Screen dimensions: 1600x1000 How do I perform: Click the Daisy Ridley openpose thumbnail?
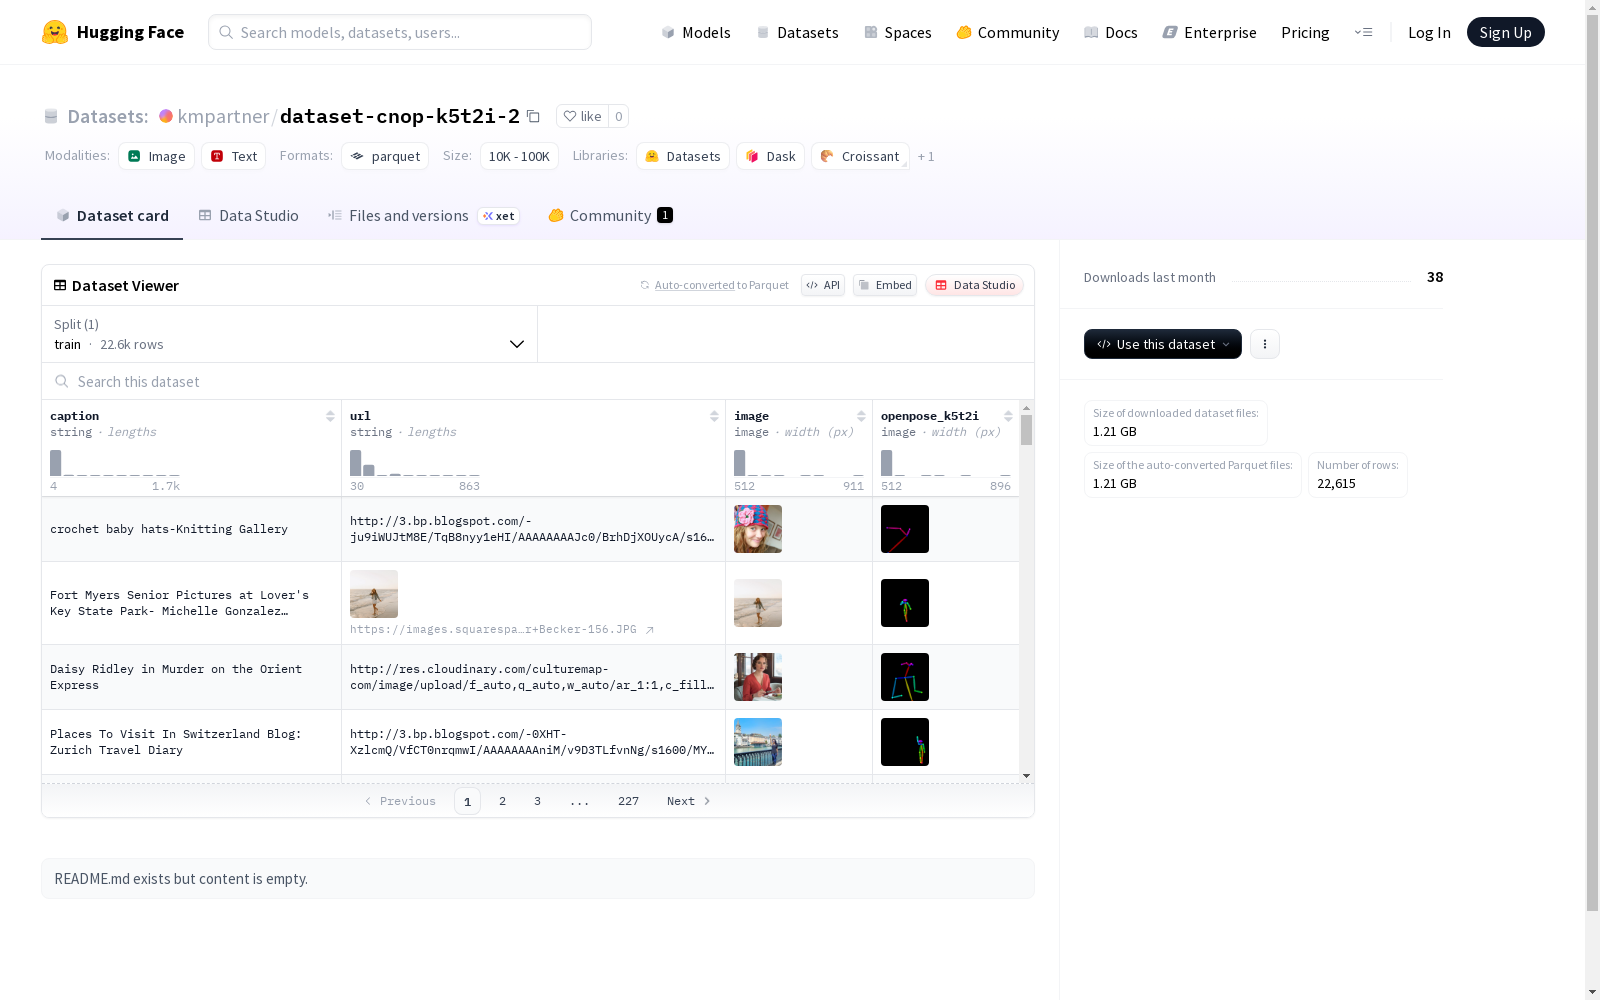point(905,677)
